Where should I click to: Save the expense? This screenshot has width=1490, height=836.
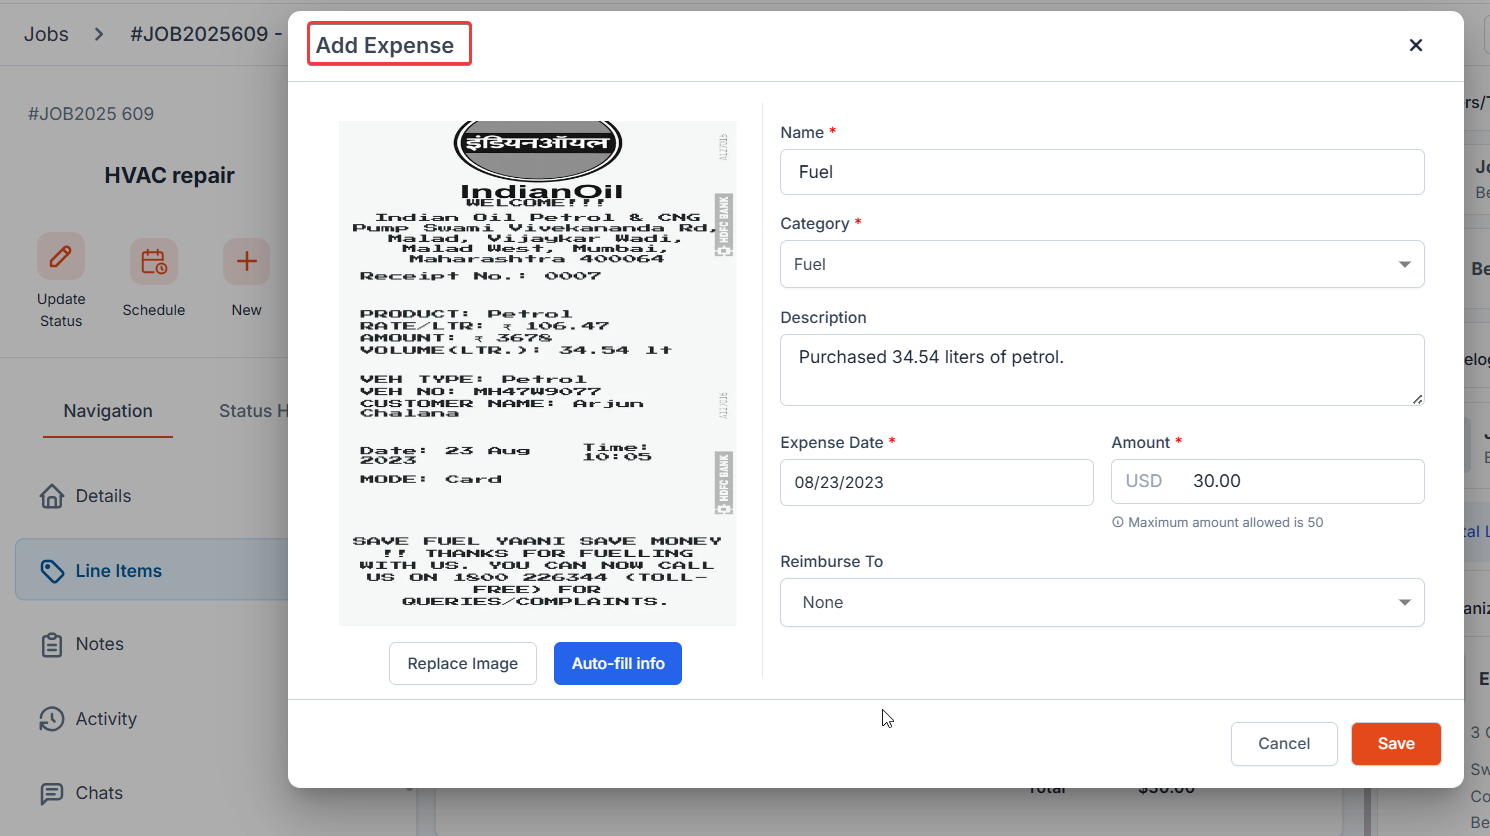coord(1396,744)
